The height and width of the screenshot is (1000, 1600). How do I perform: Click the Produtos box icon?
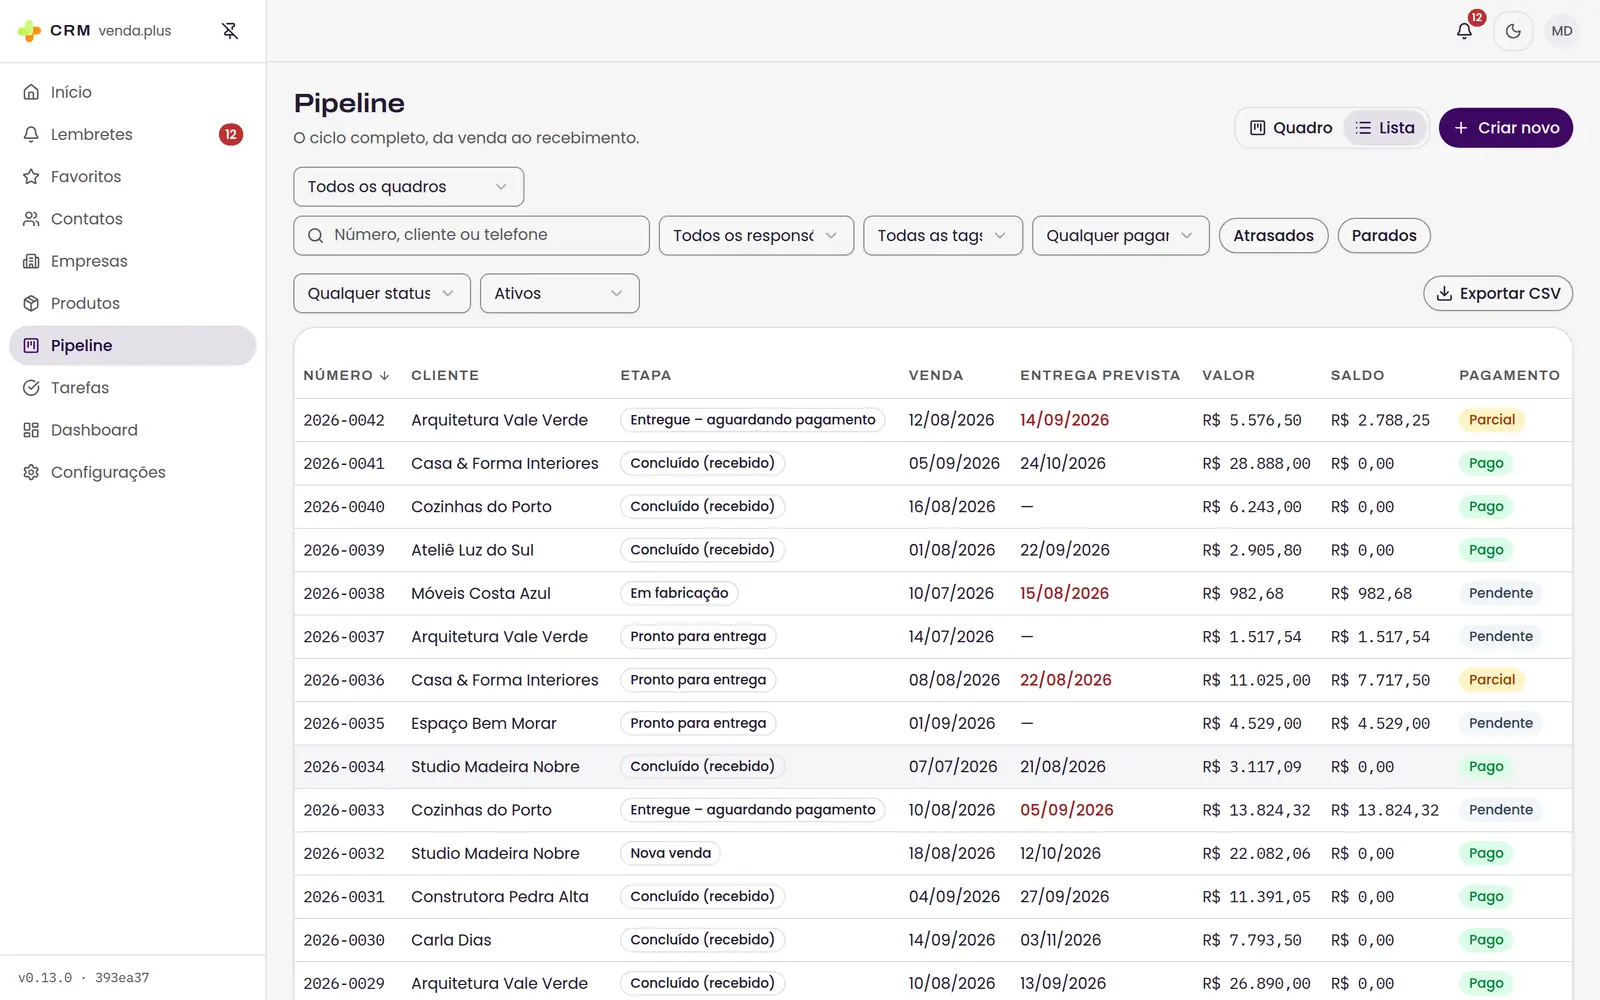pyautogui.click(x=31, y=303)
